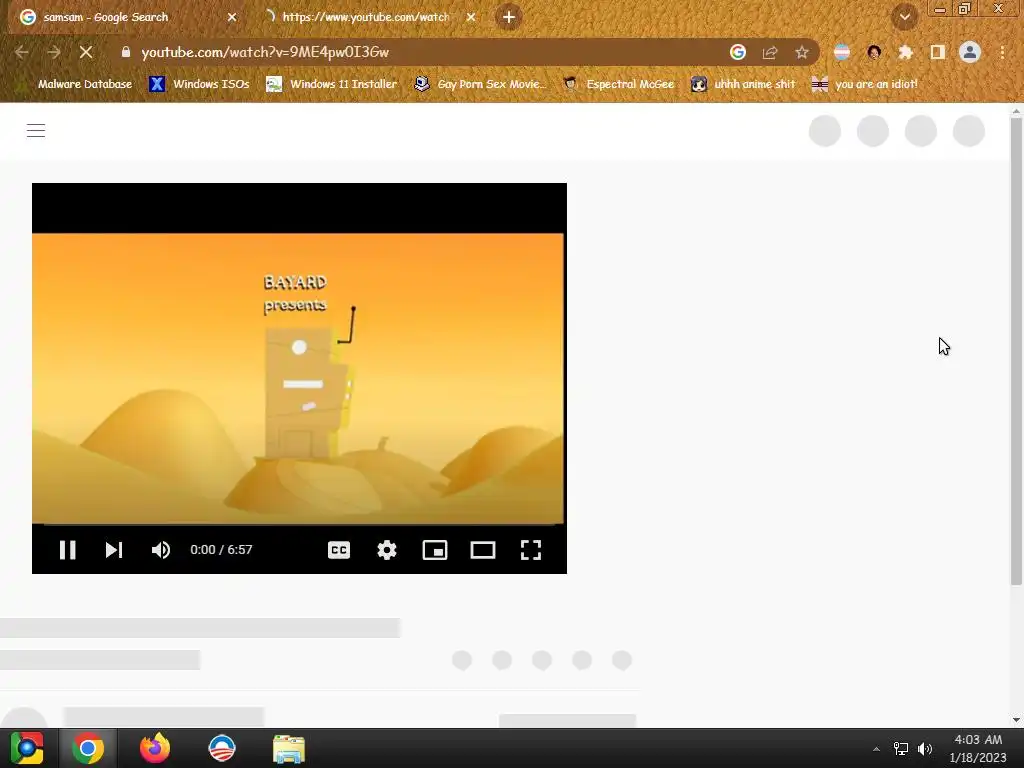
Task: Switch to theater mode
Action: (x=483, y=550)
